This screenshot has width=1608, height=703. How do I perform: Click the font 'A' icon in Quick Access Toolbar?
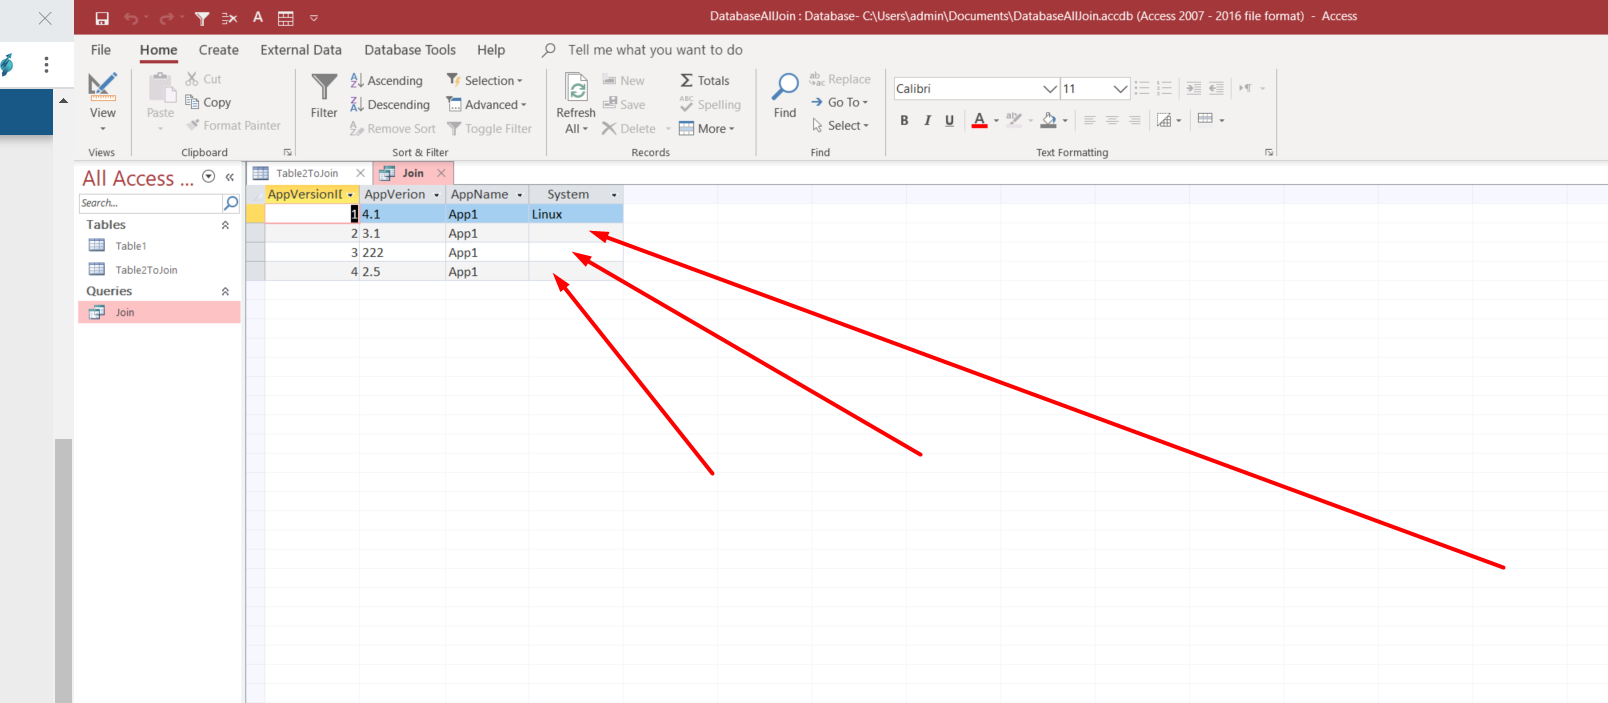tap(258, 17)
